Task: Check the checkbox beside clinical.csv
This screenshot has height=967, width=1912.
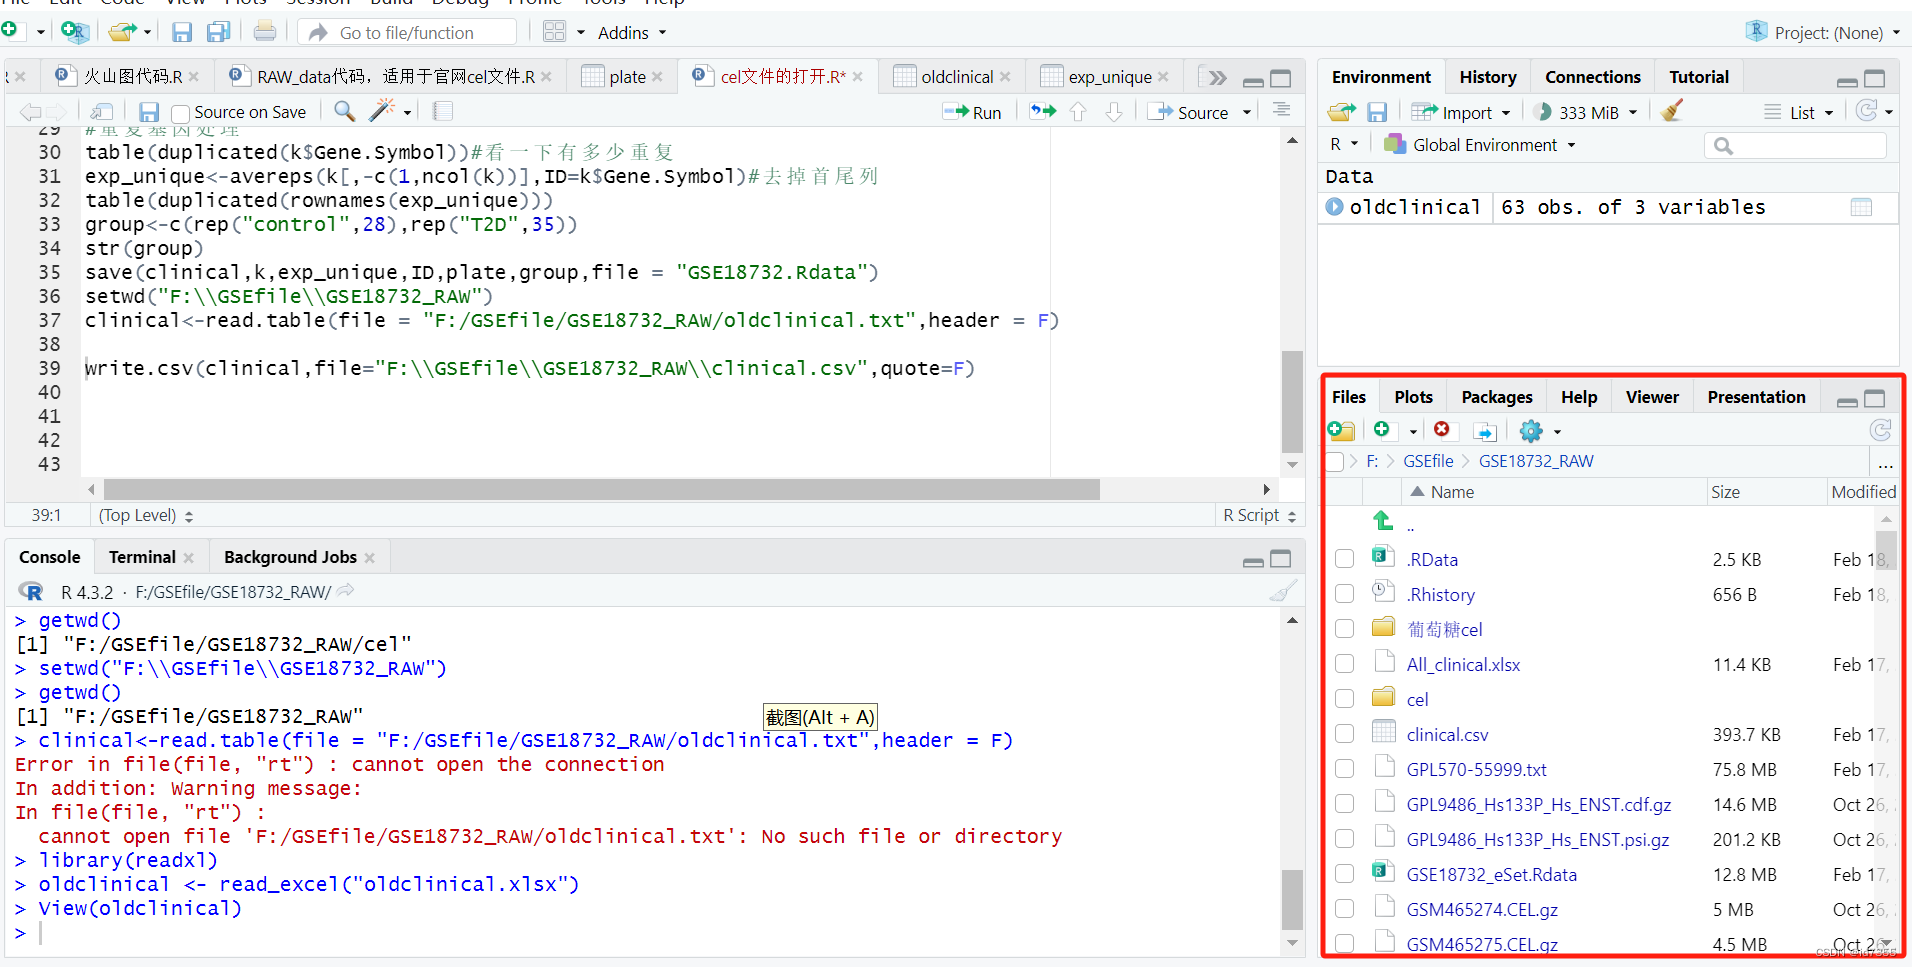Action: click(1344, 733)
